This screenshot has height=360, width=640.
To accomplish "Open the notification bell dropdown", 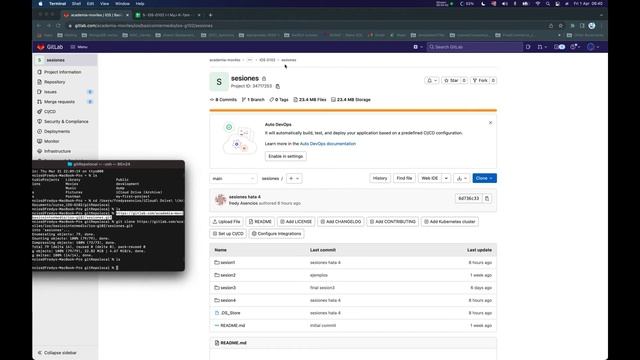I will [432, 81].
